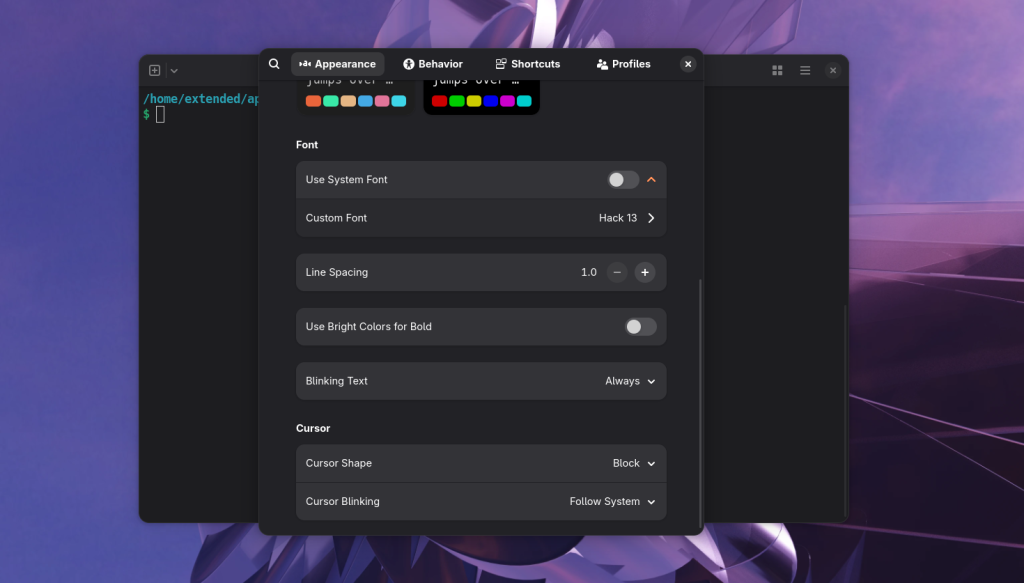Increase line spacing with plus button

tap(645, 272)
